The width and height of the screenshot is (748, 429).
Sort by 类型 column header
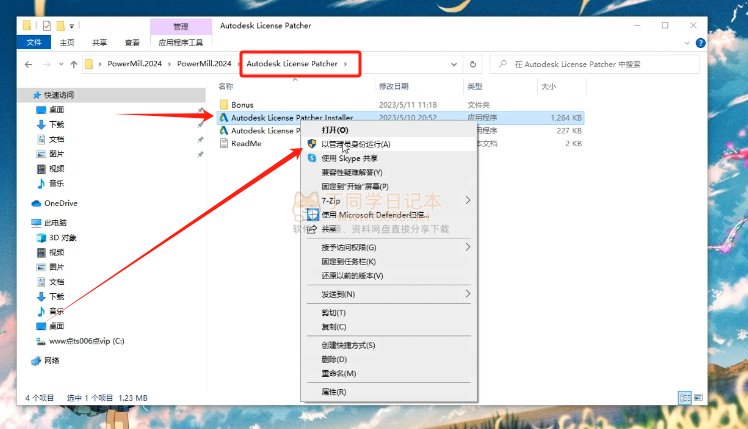click(475, 86)
